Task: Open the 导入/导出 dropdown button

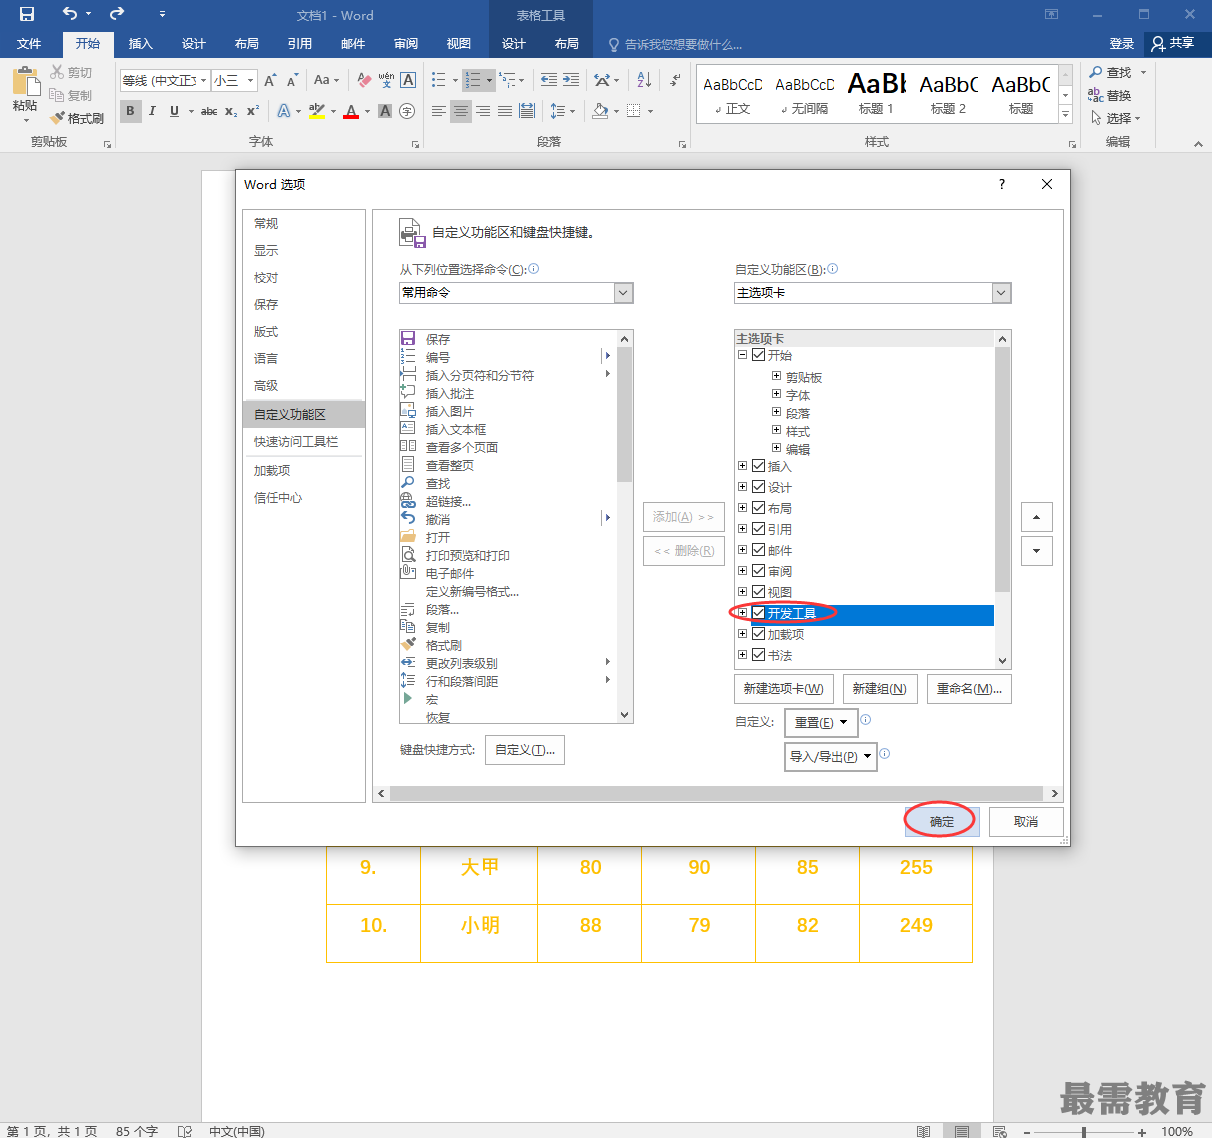Action: pos(831,757)
